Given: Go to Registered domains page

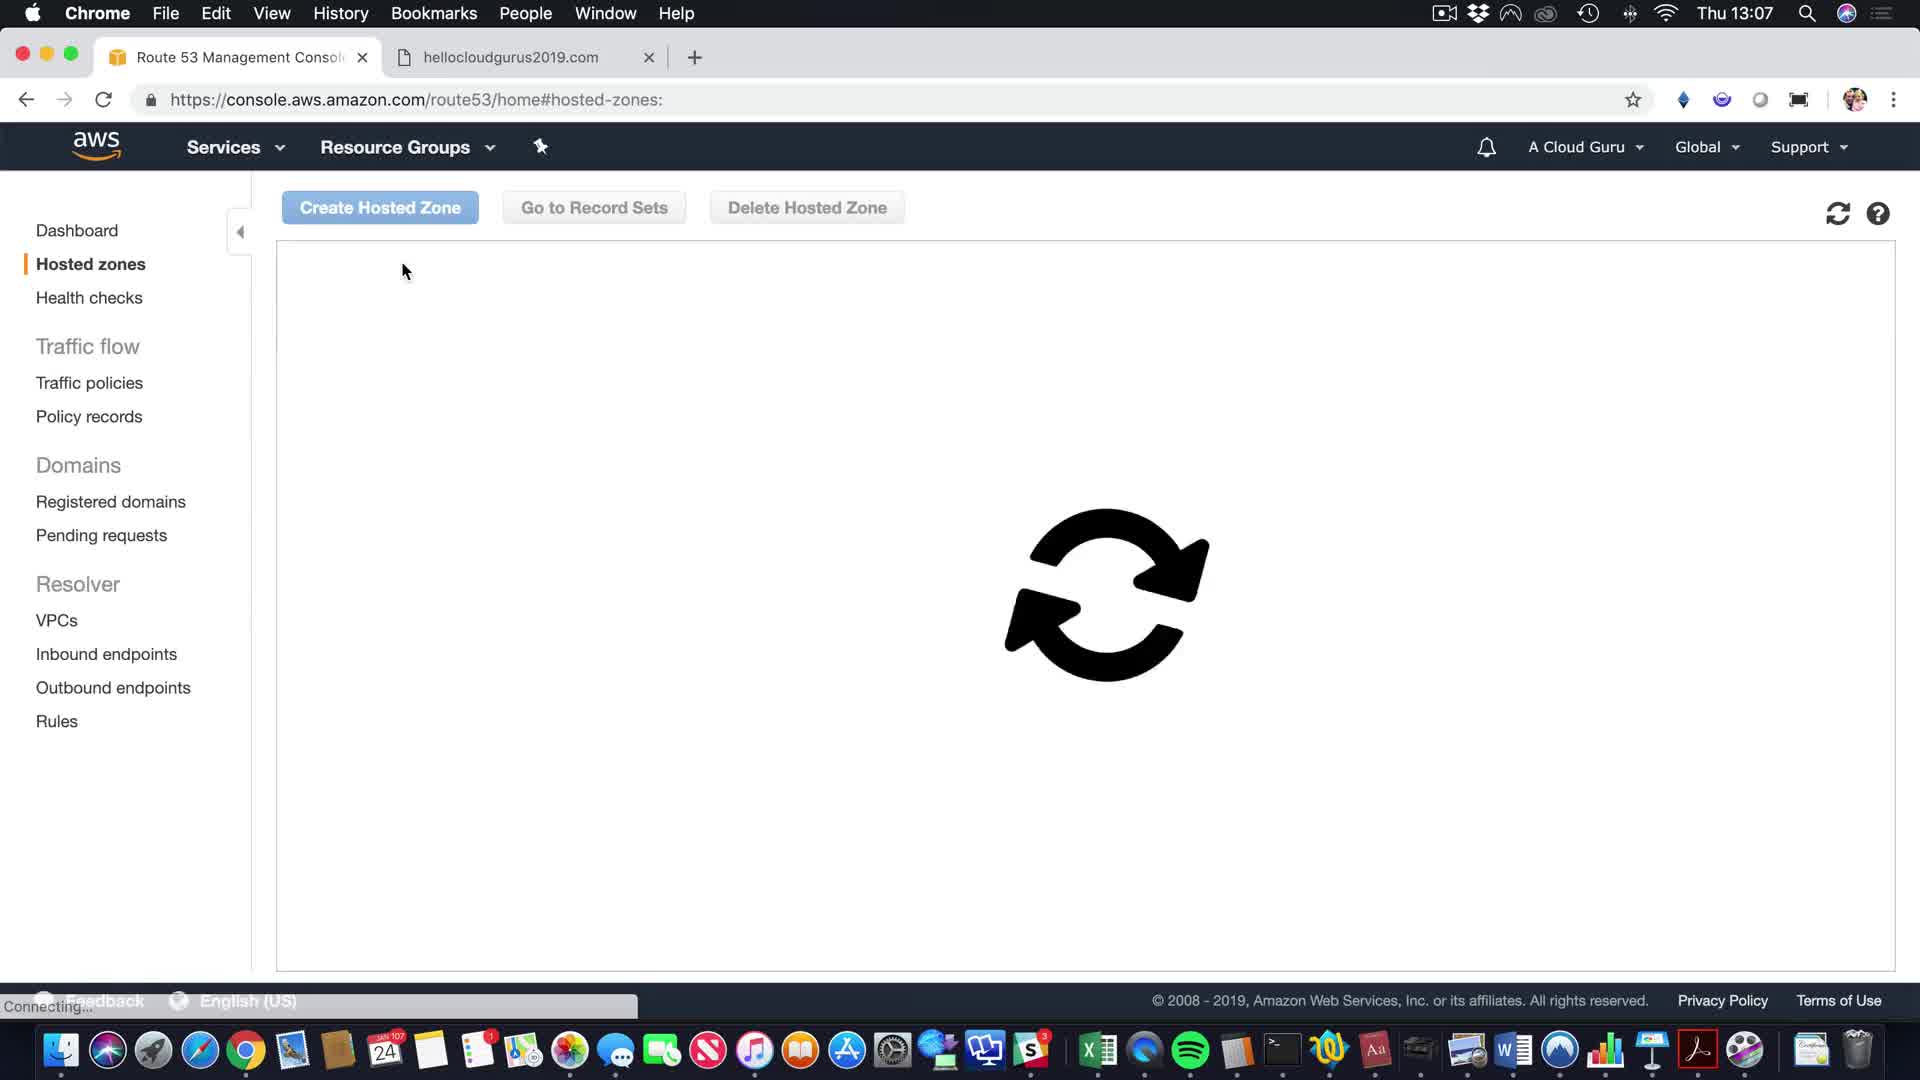Looking at the screenshot, I should tap(111, 502).
